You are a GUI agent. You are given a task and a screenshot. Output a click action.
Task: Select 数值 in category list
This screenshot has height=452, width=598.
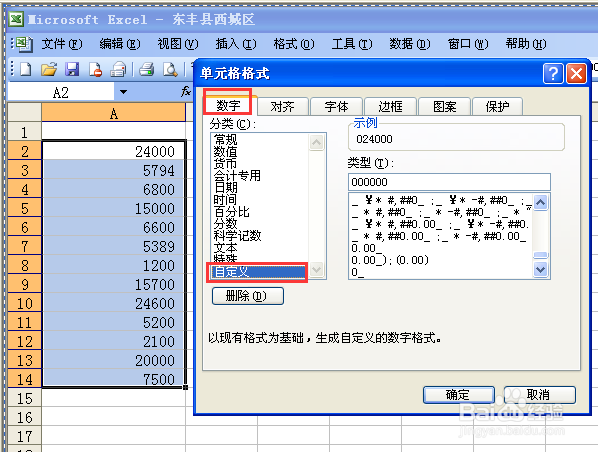[225, 152]
